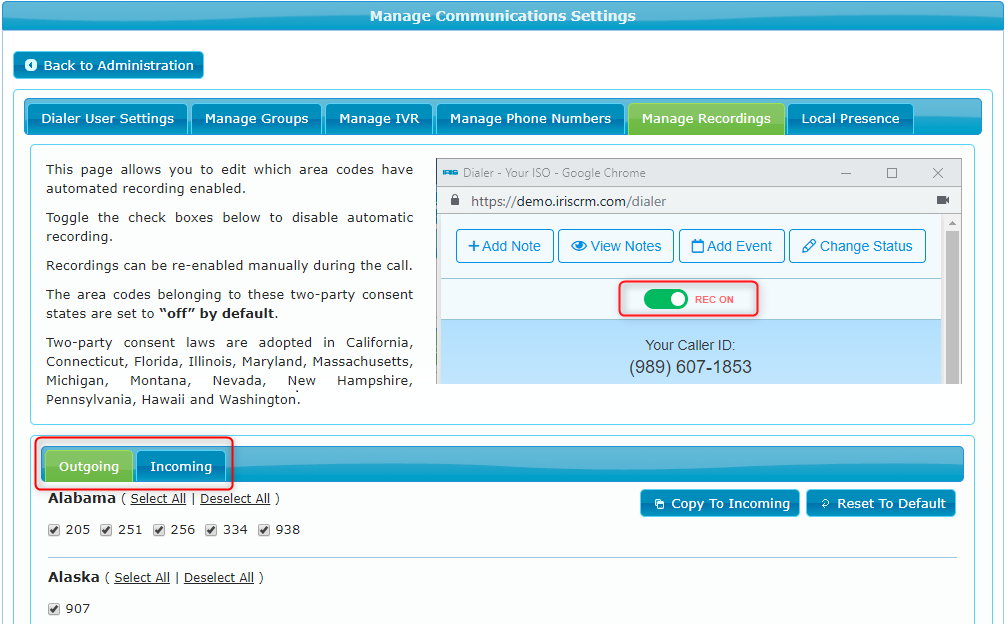Click the Add Event calendar icon
Screen dimensions: 1008x624
(x=698, y=246)
